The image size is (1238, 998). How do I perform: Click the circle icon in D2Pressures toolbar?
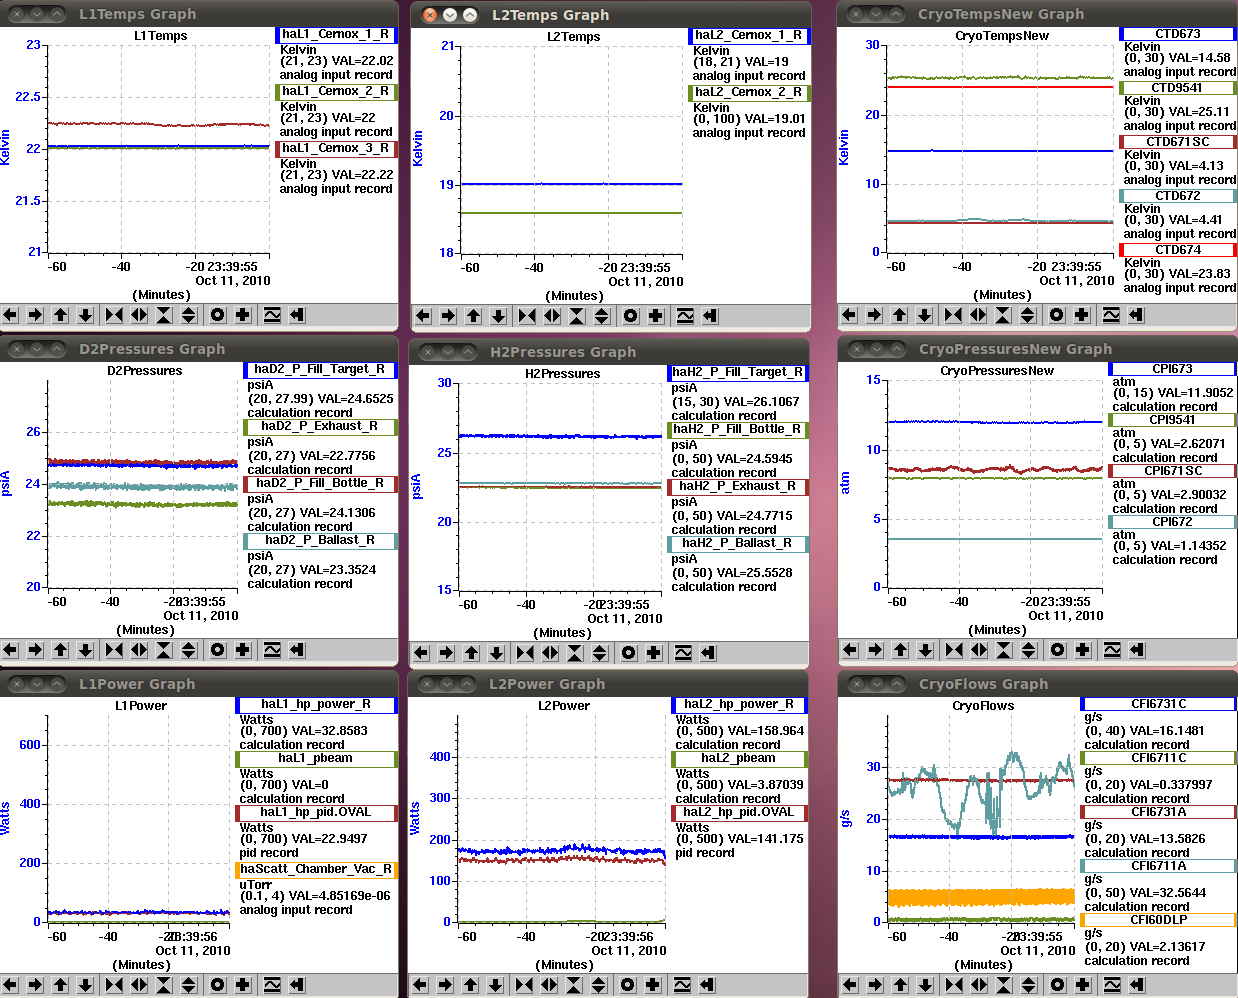(x=218, y=650)
